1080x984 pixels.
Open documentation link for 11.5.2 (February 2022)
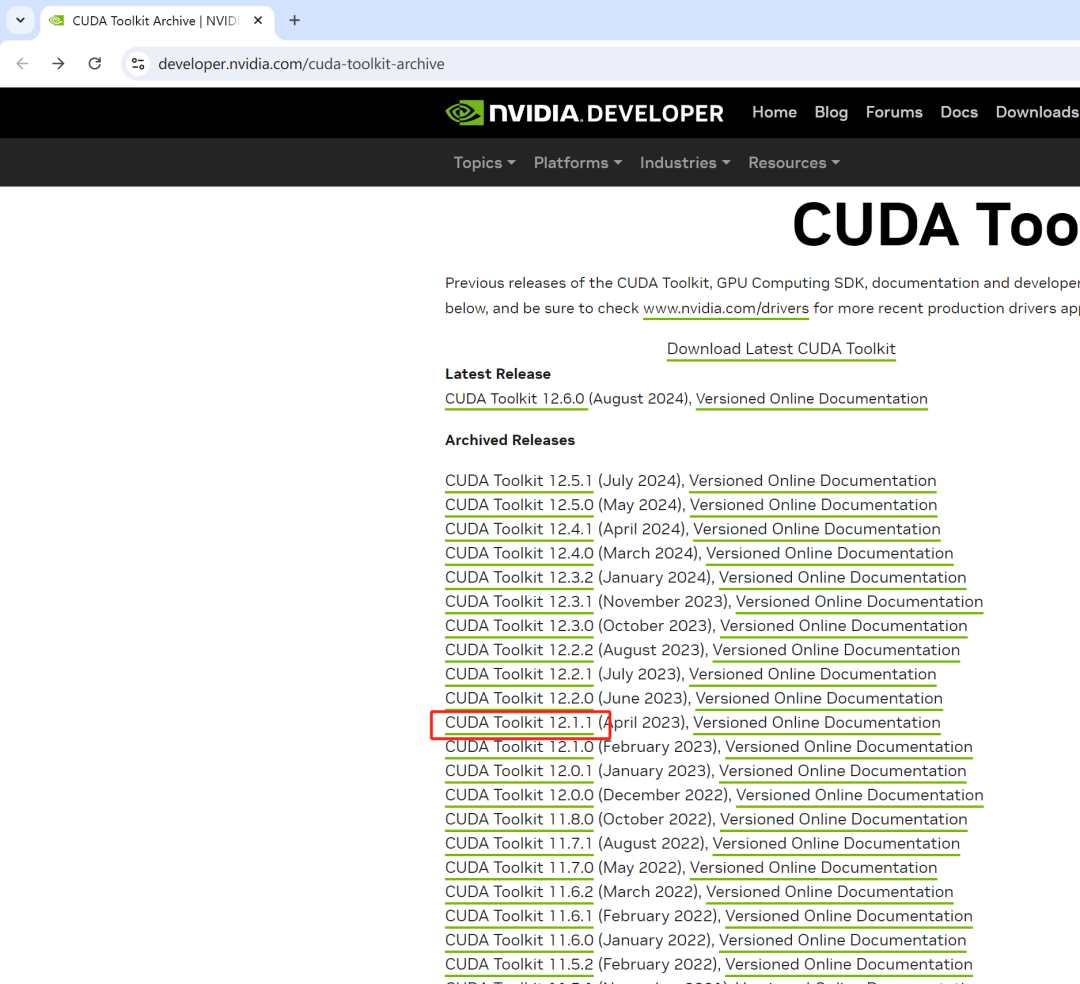(x=849, y=964)
